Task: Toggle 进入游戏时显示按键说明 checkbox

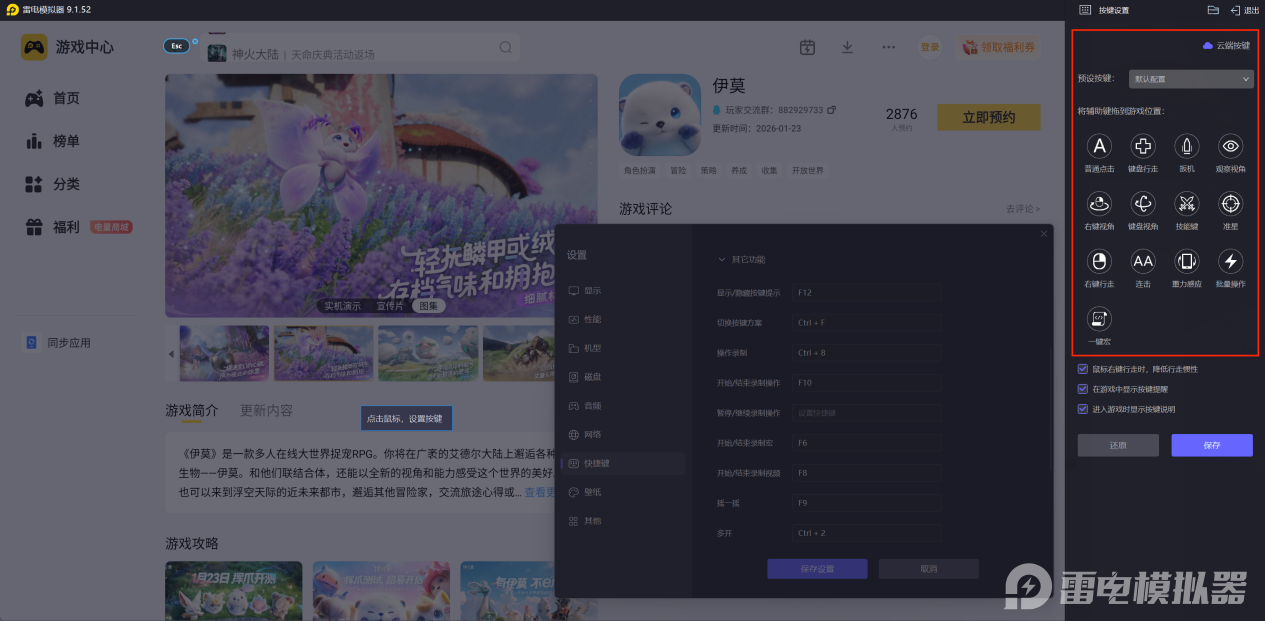Action: tap(1083, 409)
